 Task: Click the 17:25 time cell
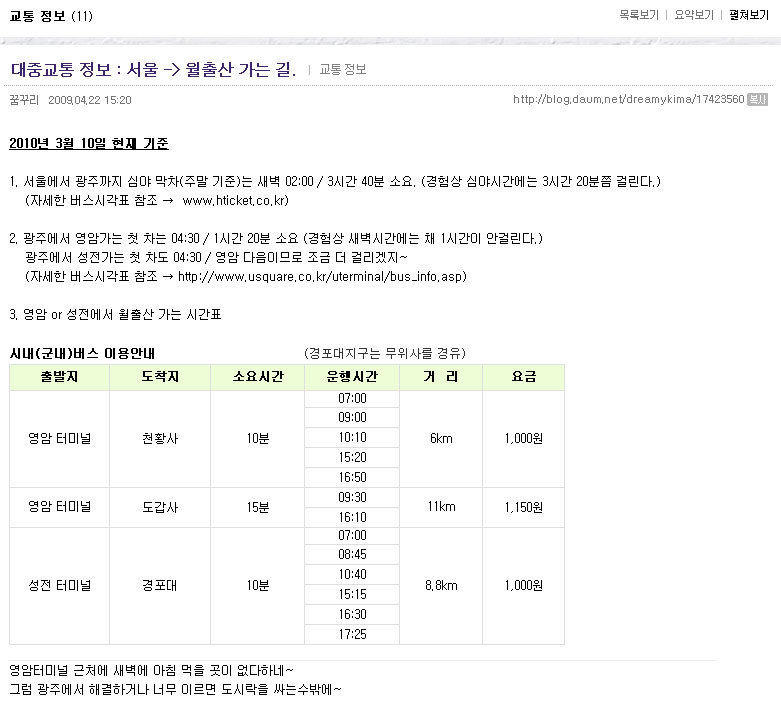tap(352, 634)
